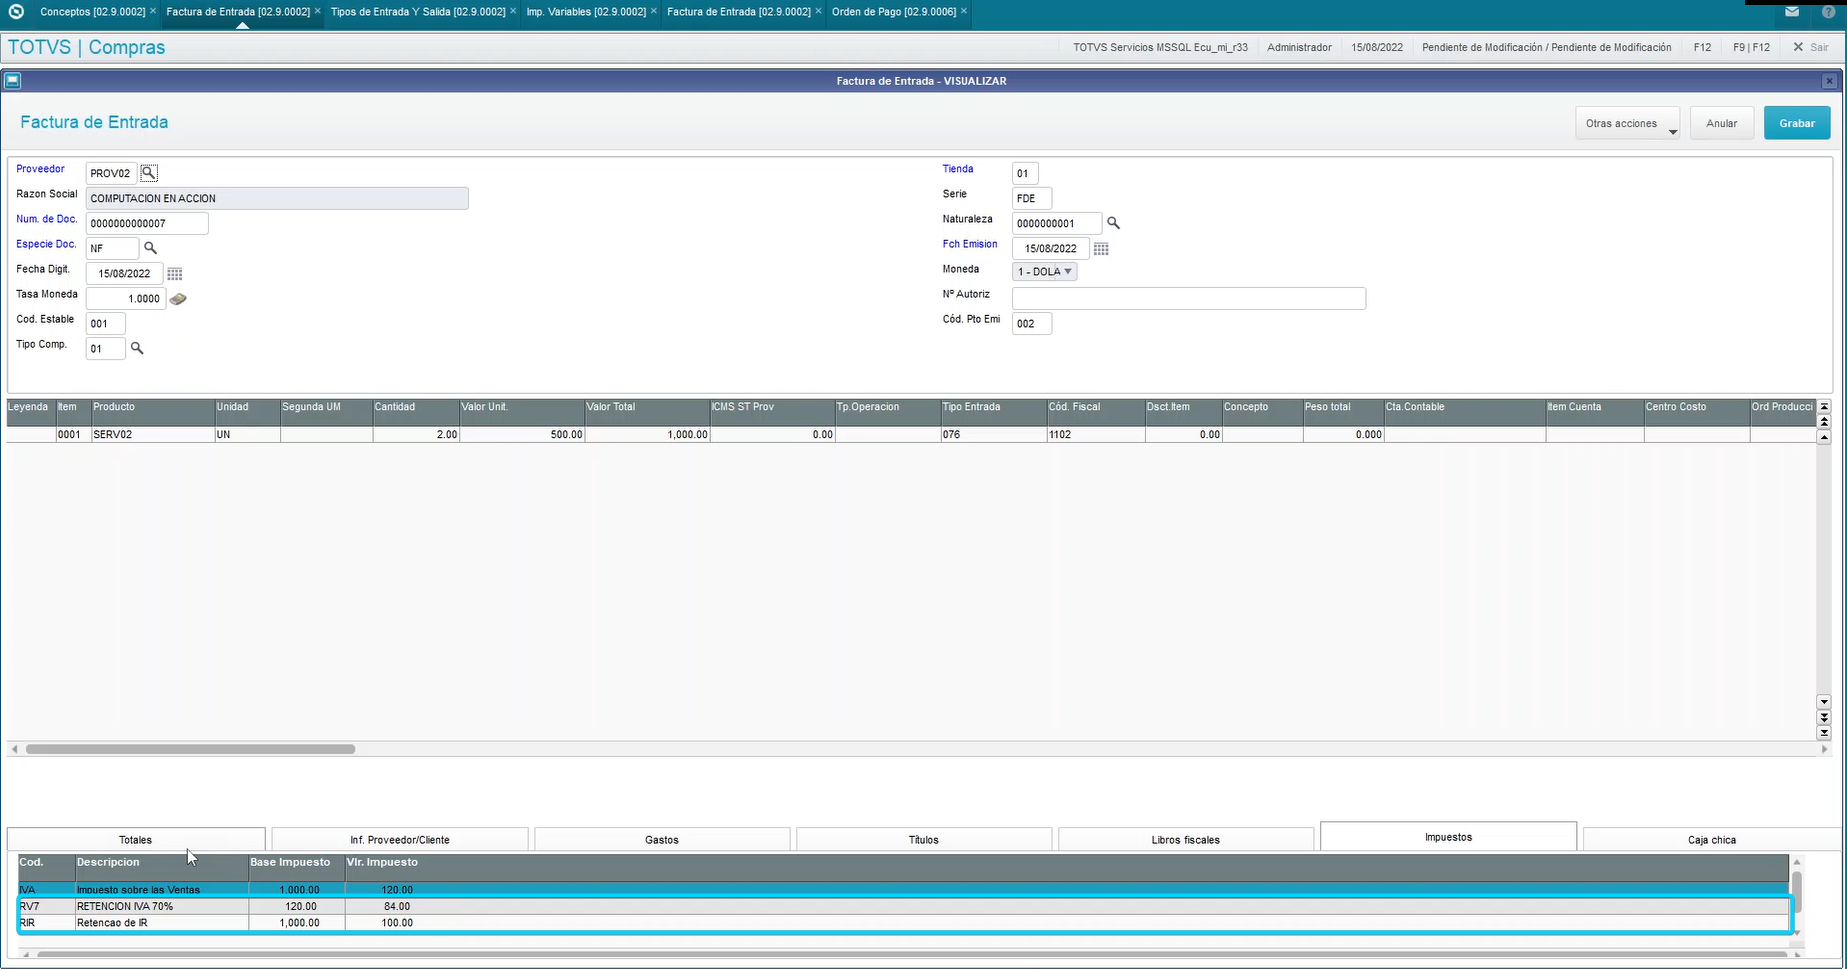The image size is (1847, 969).
Task: Switch to the Libros fiscales tab
Action: (1185, 839)
